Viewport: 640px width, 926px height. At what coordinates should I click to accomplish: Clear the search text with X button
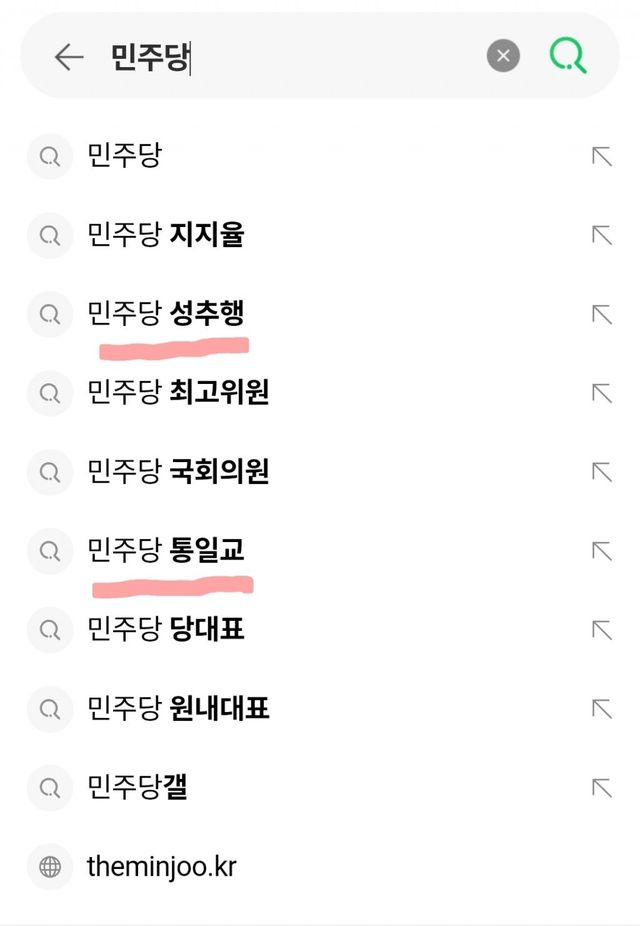coord(503,56)
